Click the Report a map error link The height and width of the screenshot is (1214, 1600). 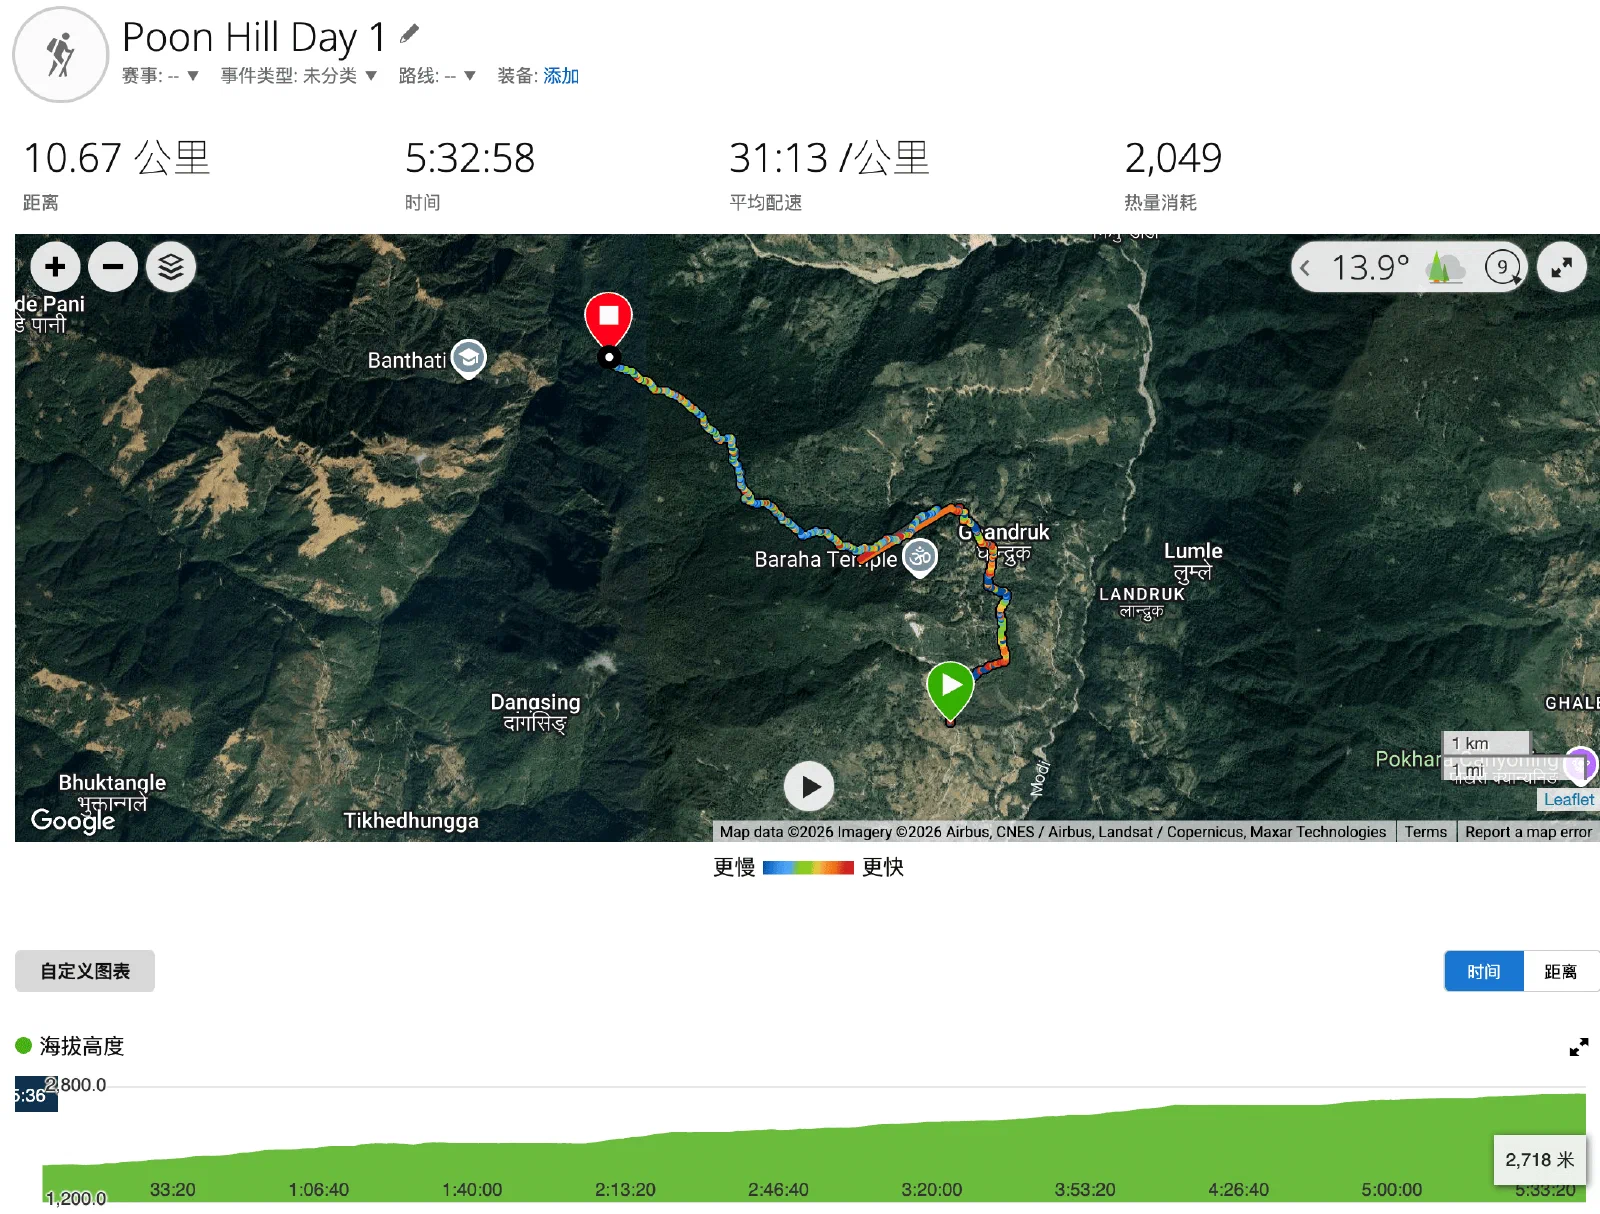click(1528, 832)
